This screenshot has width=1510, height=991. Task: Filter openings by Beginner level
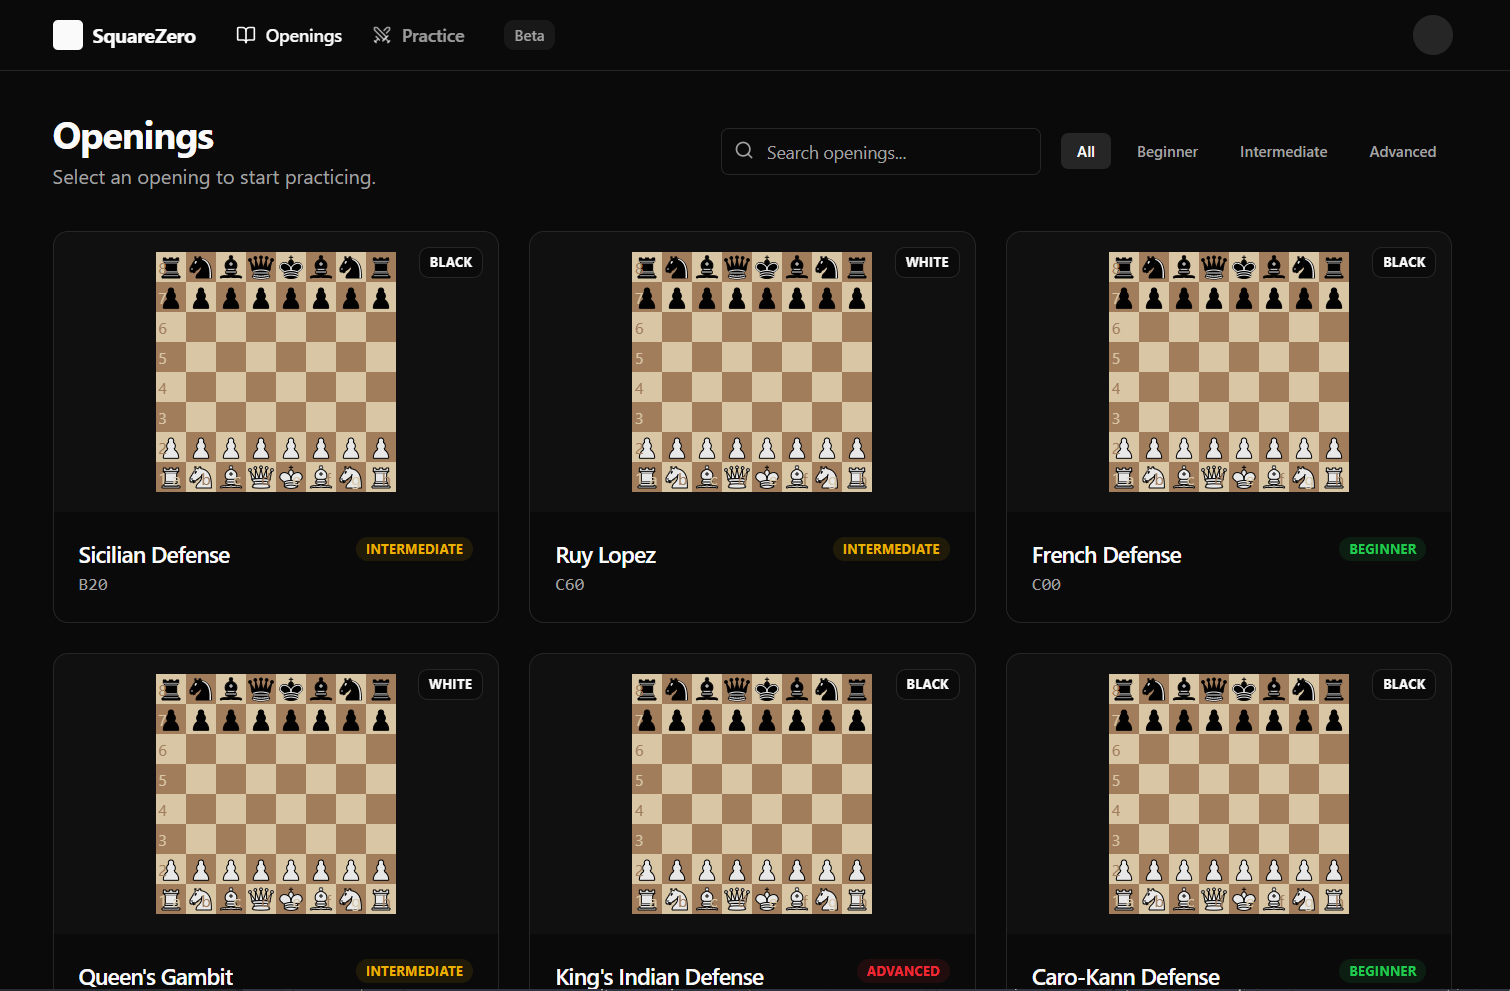(x=1167, y=152)
